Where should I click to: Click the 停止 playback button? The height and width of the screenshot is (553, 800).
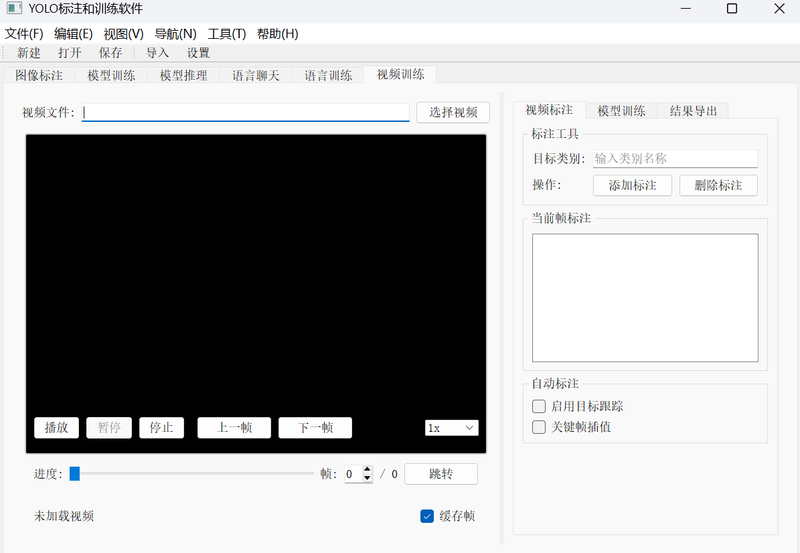(161, 428)
